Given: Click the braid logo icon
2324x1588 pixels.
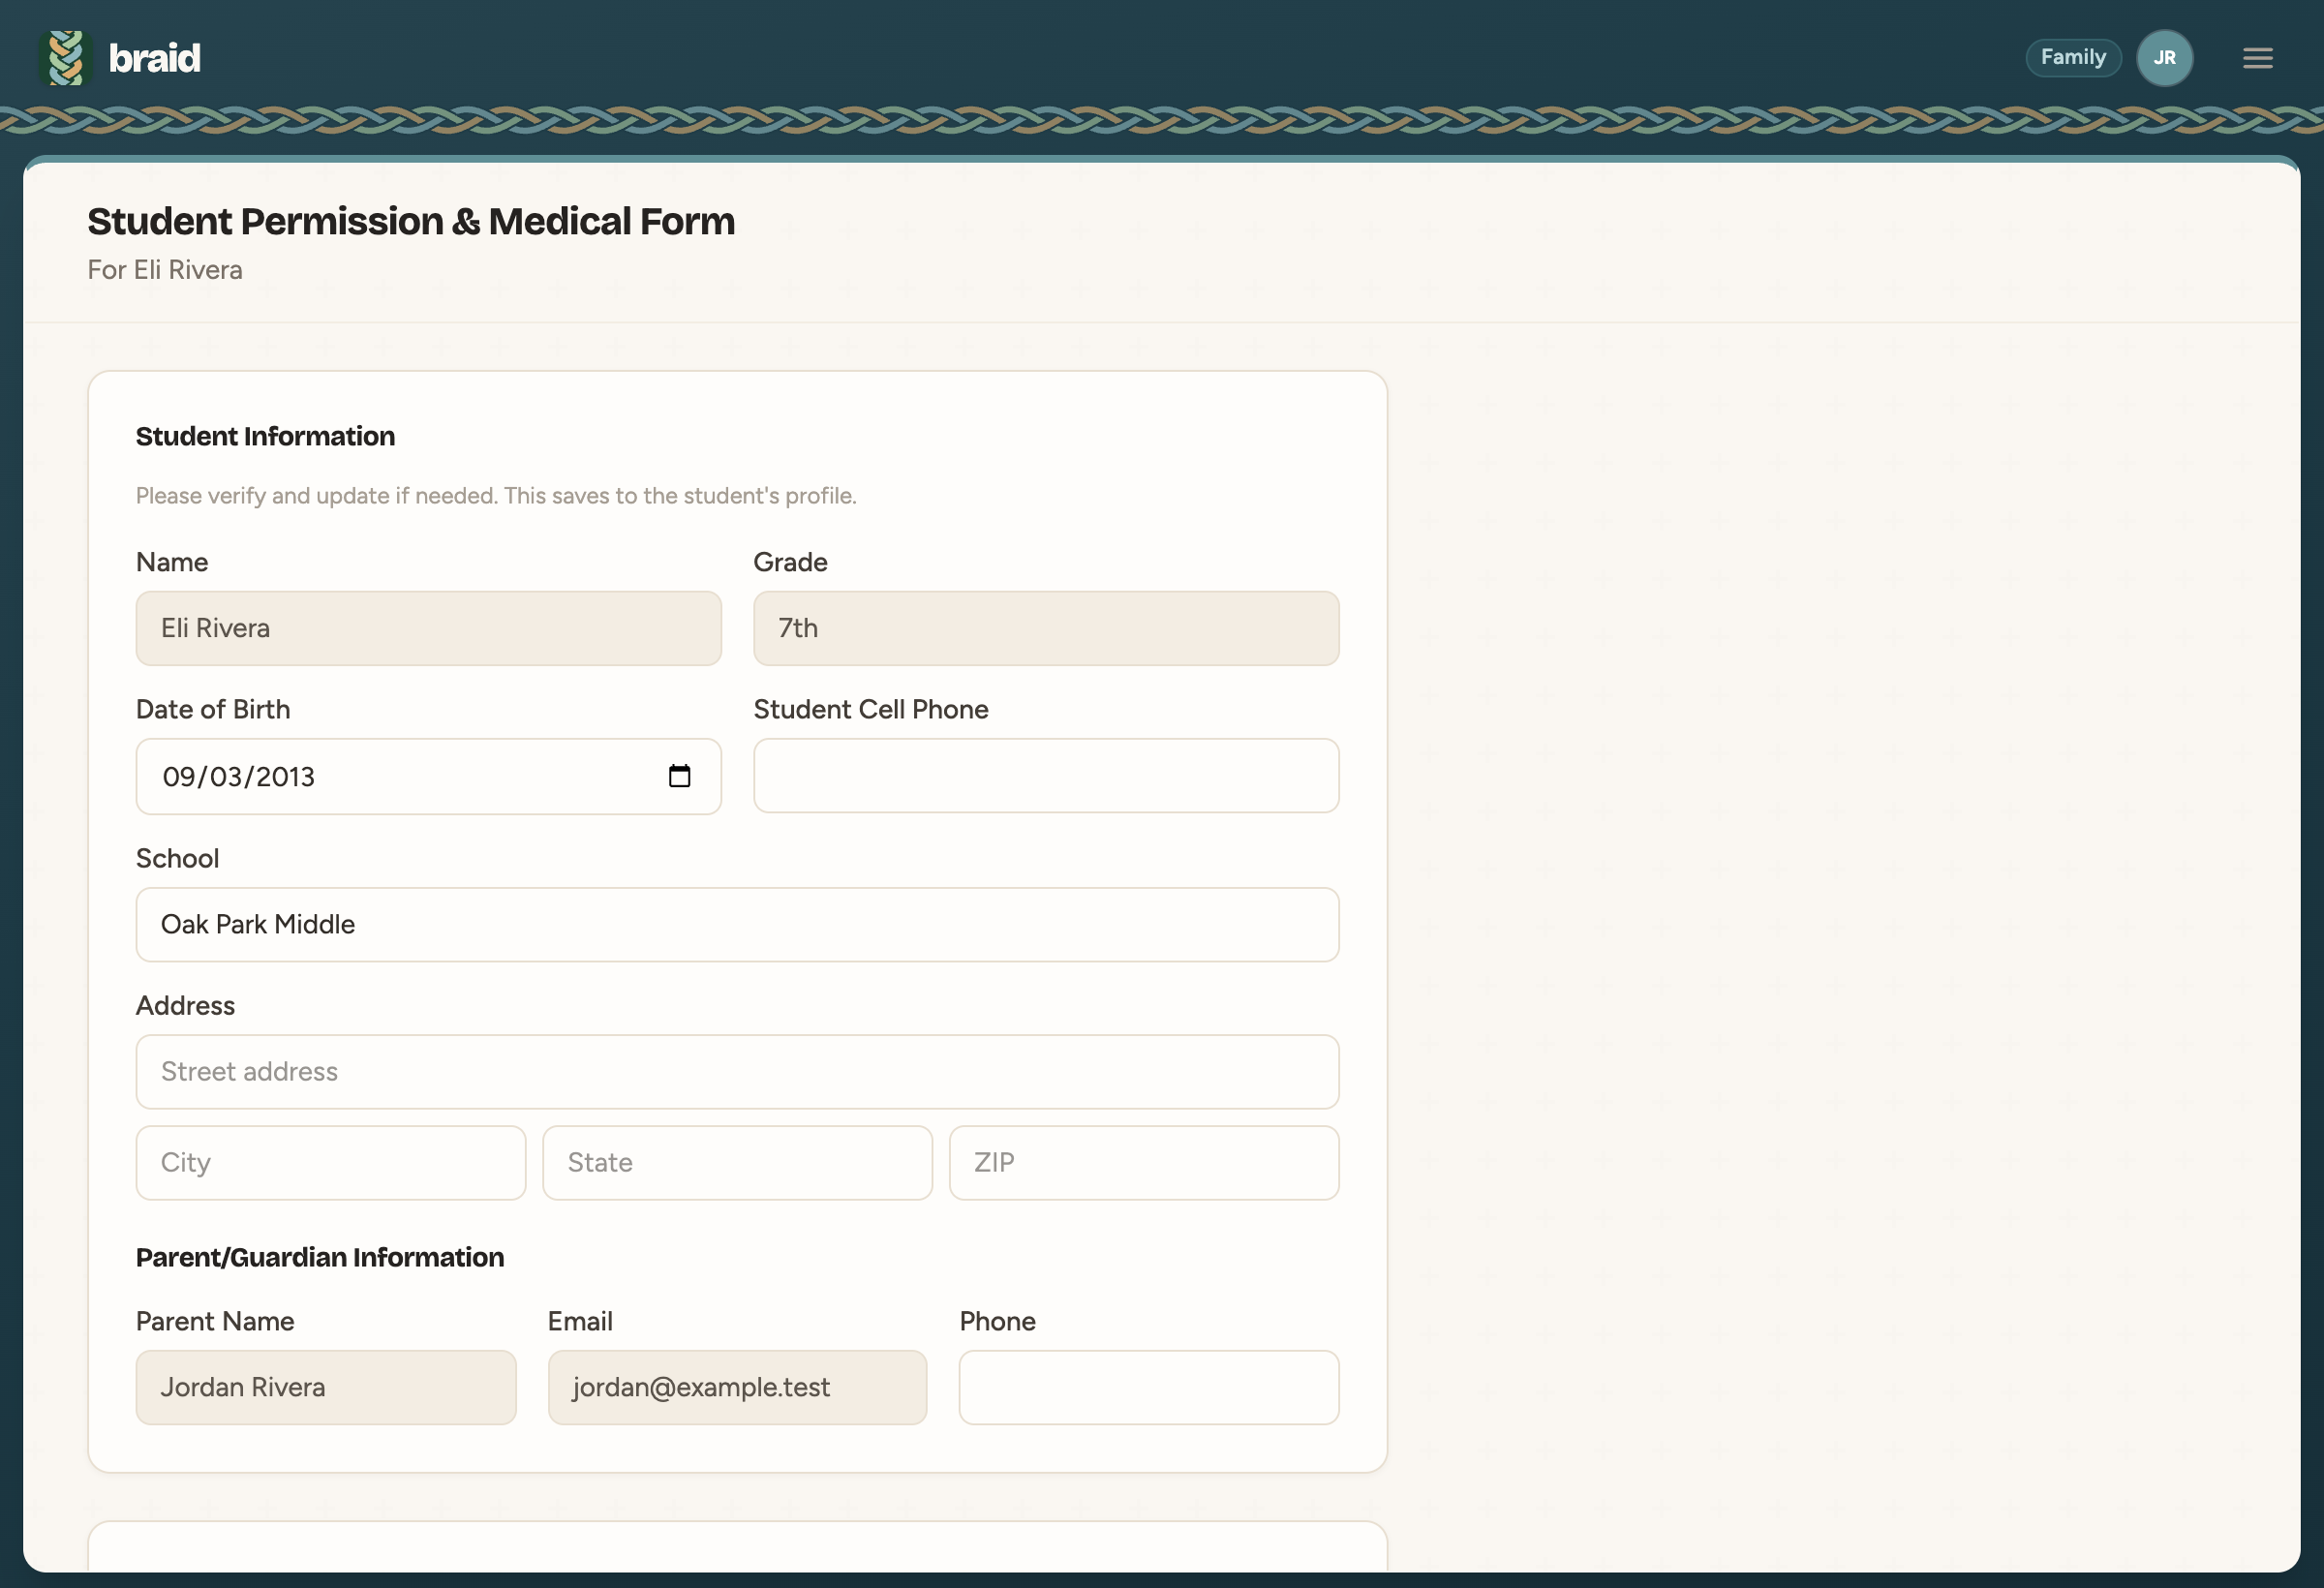Looking at the screenshot, I should pyautogui.click(x=66, y=58).
